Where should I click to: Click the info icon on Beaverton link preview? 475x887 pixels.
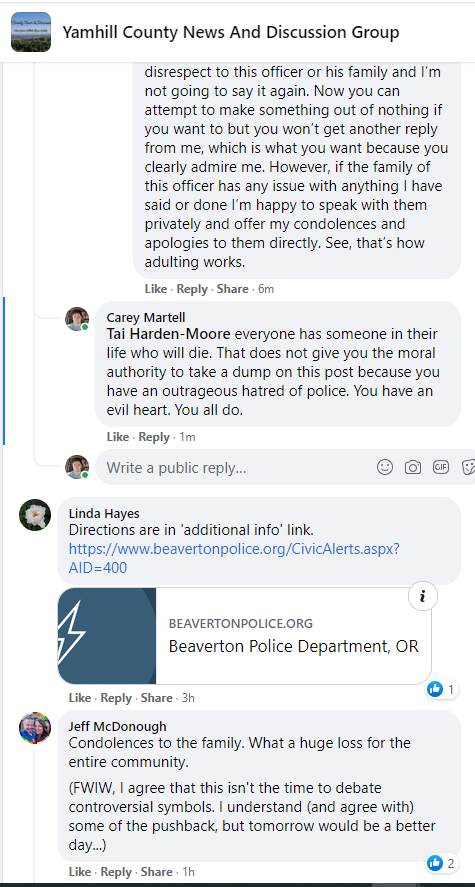tap(423, 596)
